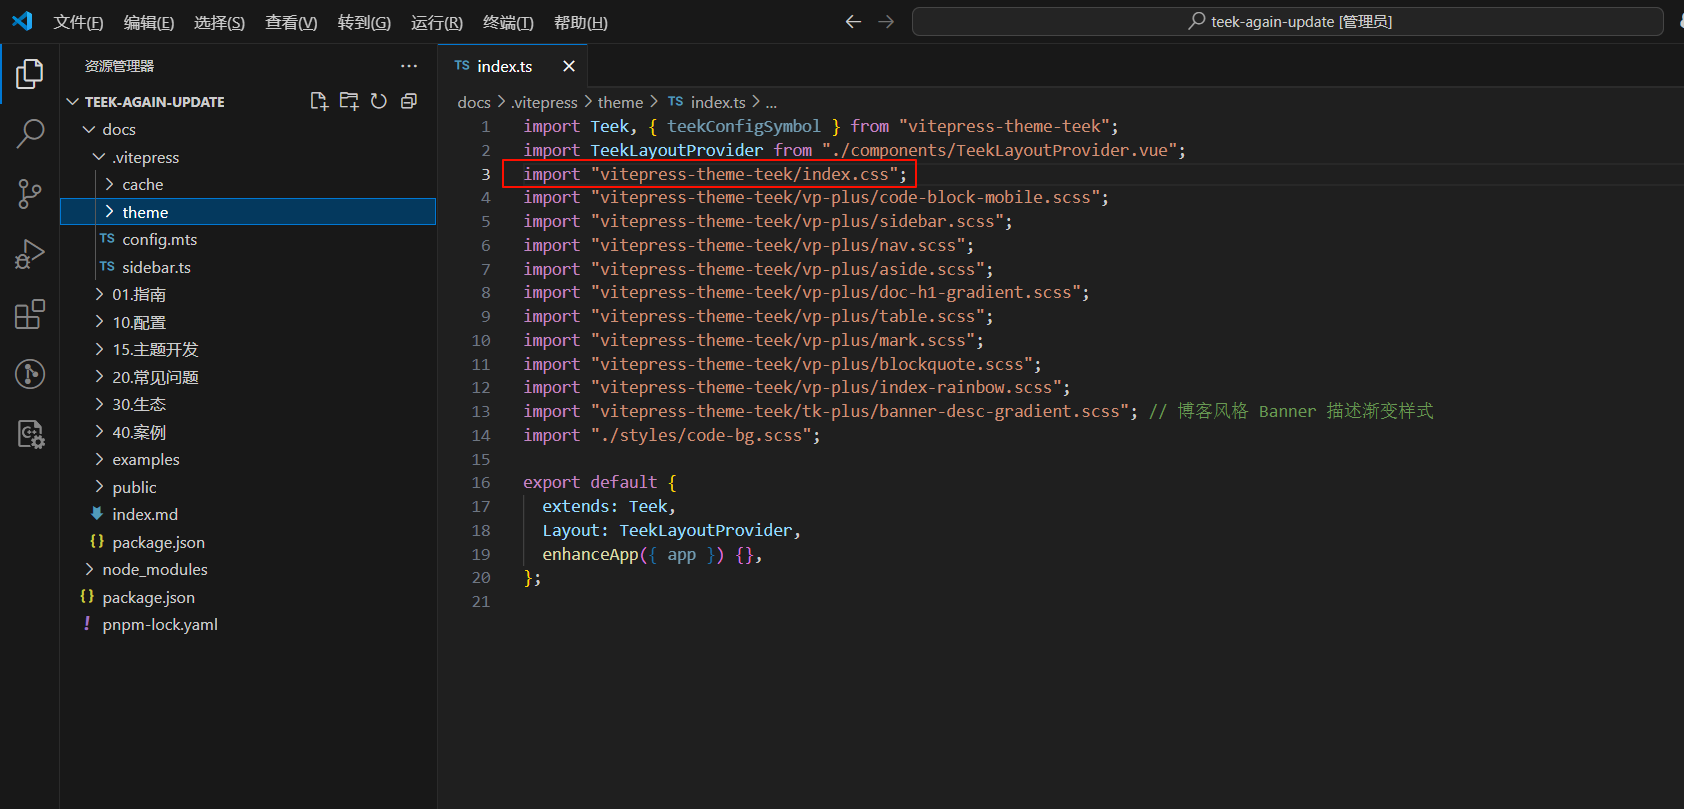Open pnpm-lock.yaml from the tree
Viewport: 1684px width, 809px height.
point(160,624)
